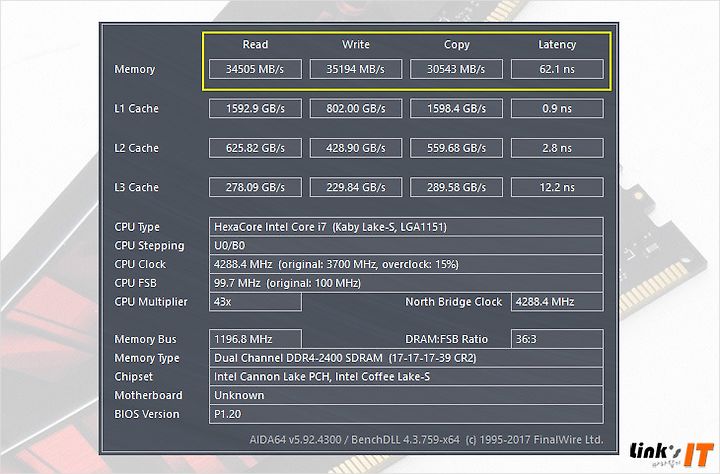Click L2 Cache read value 625.82 GB/s
Viewport: 720px width, 474px height.
coord(255,148)
